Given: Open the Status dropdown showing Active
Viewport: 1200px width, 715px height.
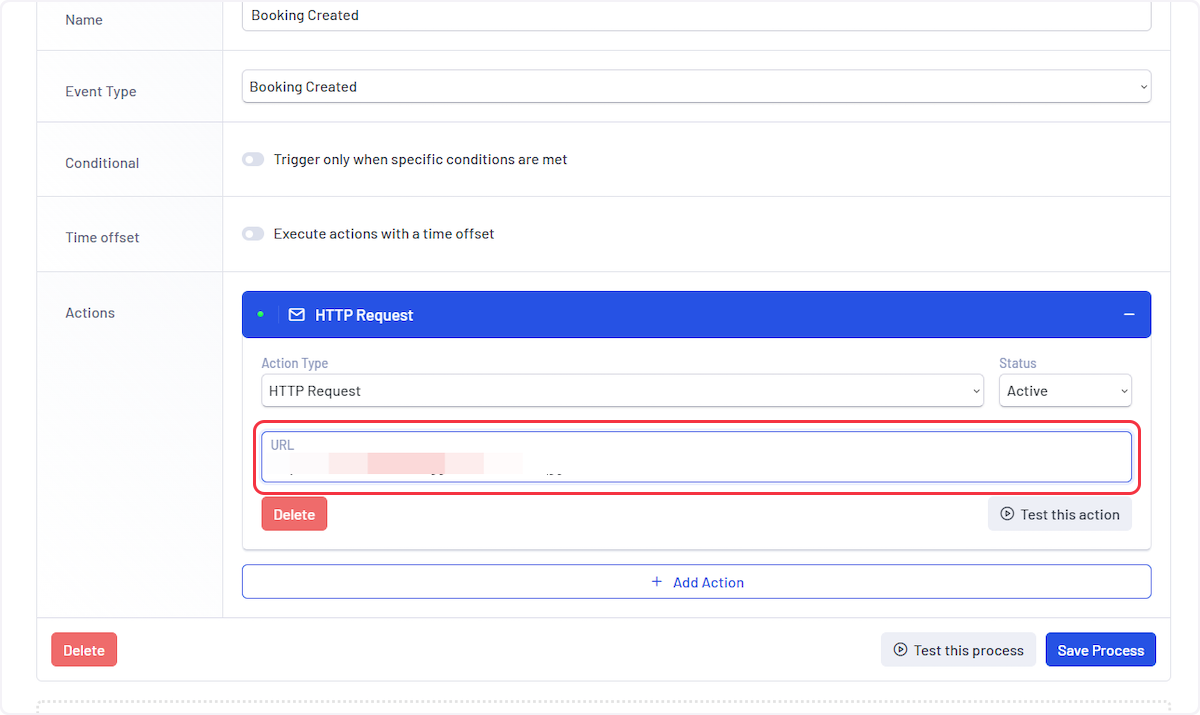Looking at the screenshot, I should 1065,391.
